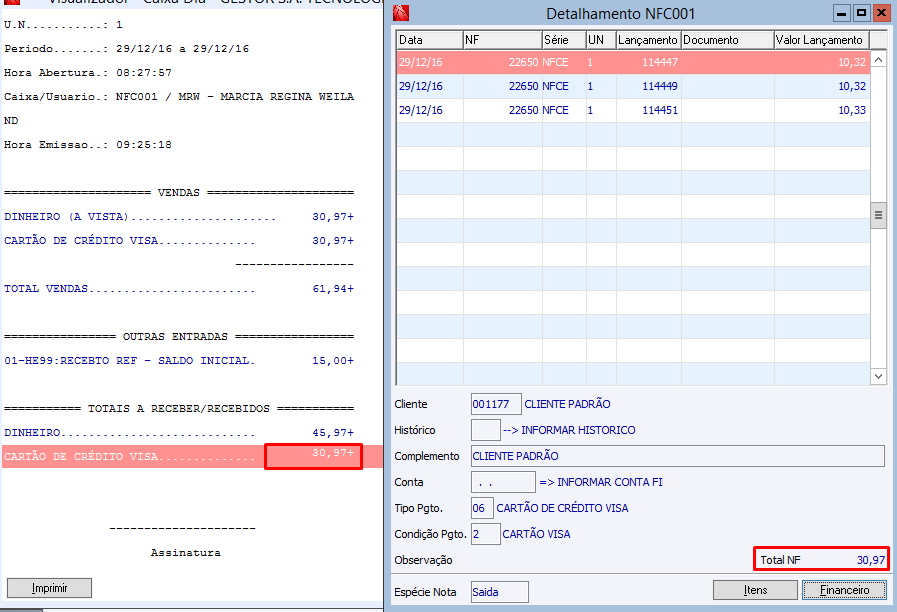
Task: Maximize the Detalhamento NFC001 window
Action: click(x=861, y=13)
